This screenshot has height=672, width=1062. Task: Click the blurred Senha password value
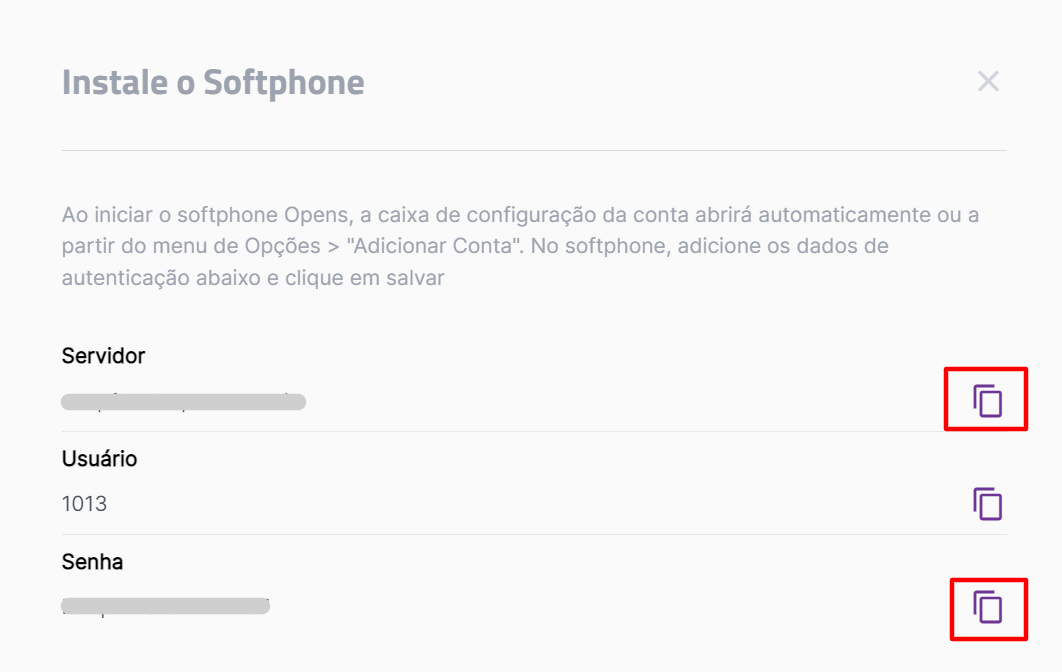coord(165,606)
